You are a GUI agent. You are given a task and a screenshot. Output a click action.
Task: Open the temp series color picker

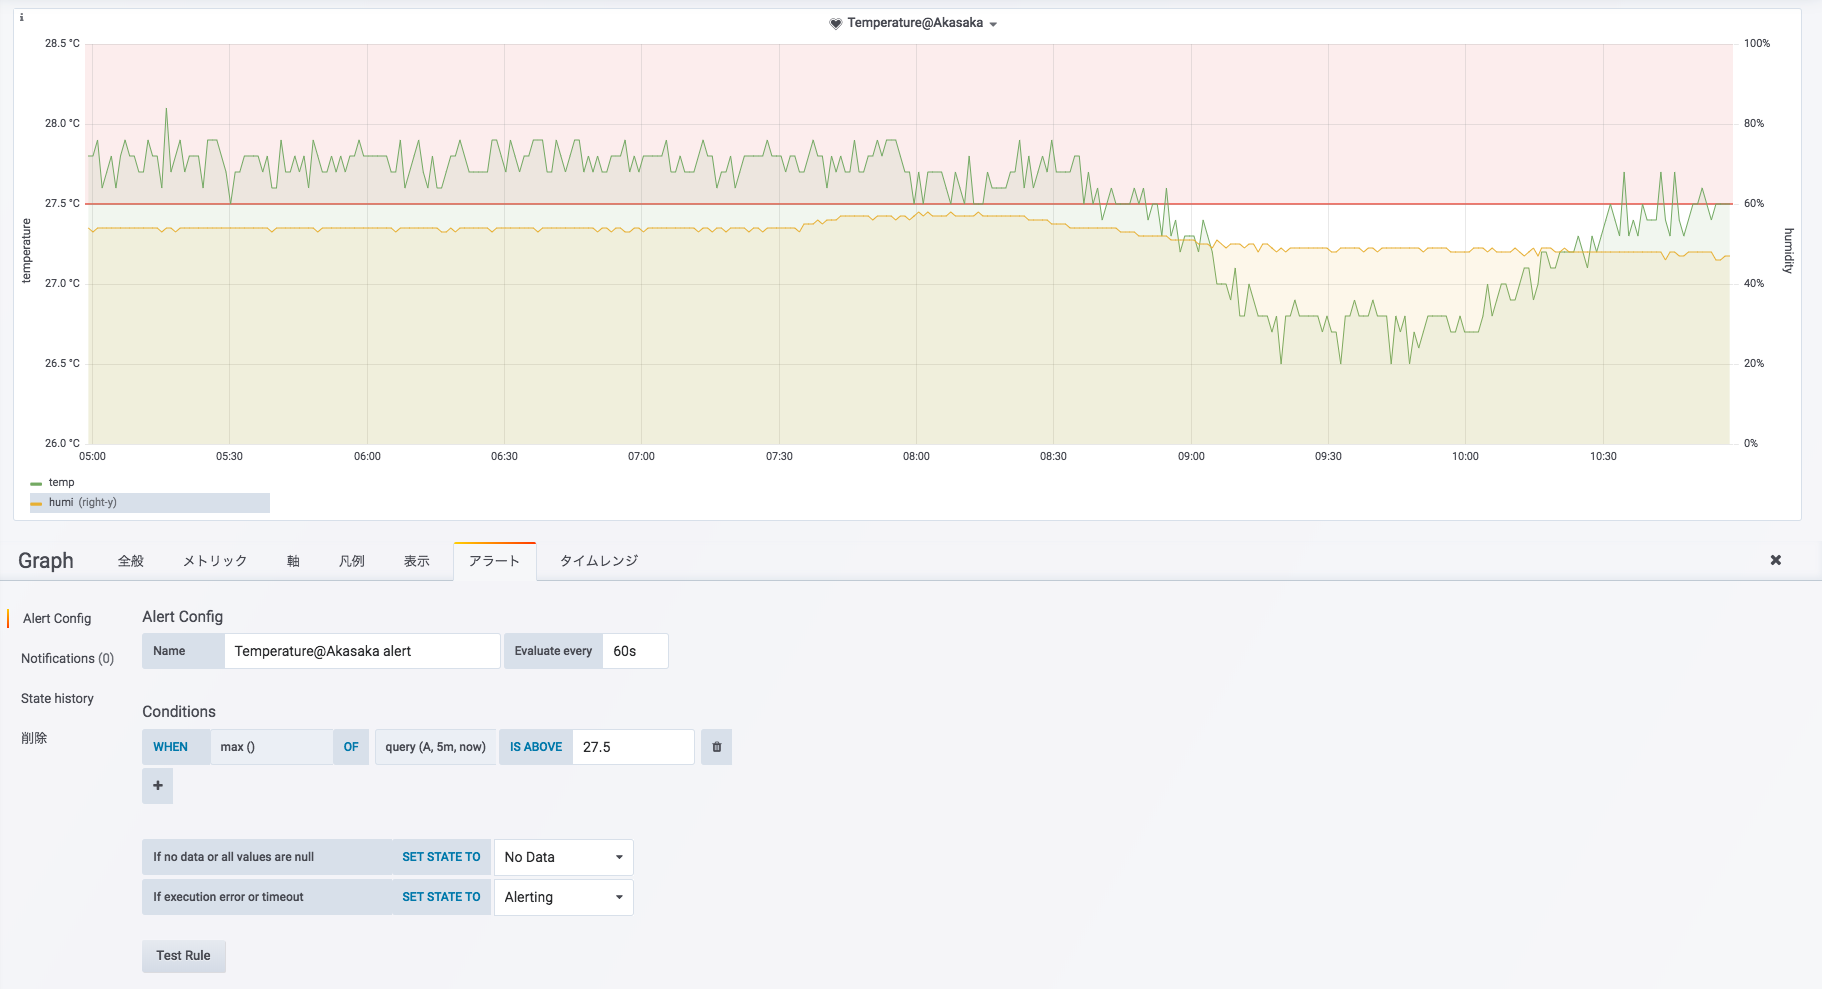click(x=36, y=483)
